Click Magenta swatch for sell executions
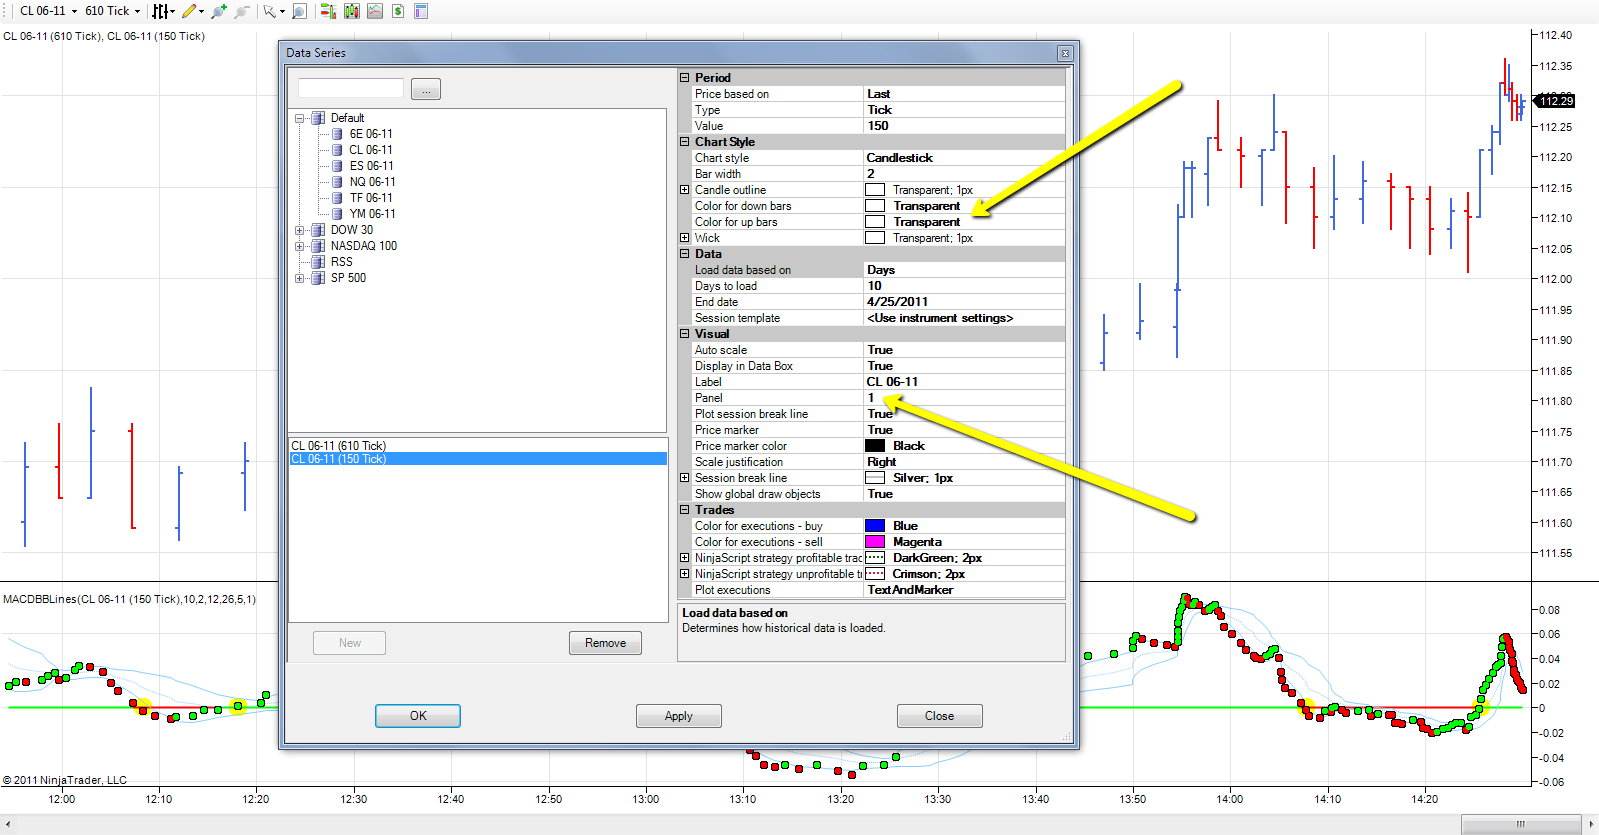The width and height of the screenshot is (1599, 835). 875,542
